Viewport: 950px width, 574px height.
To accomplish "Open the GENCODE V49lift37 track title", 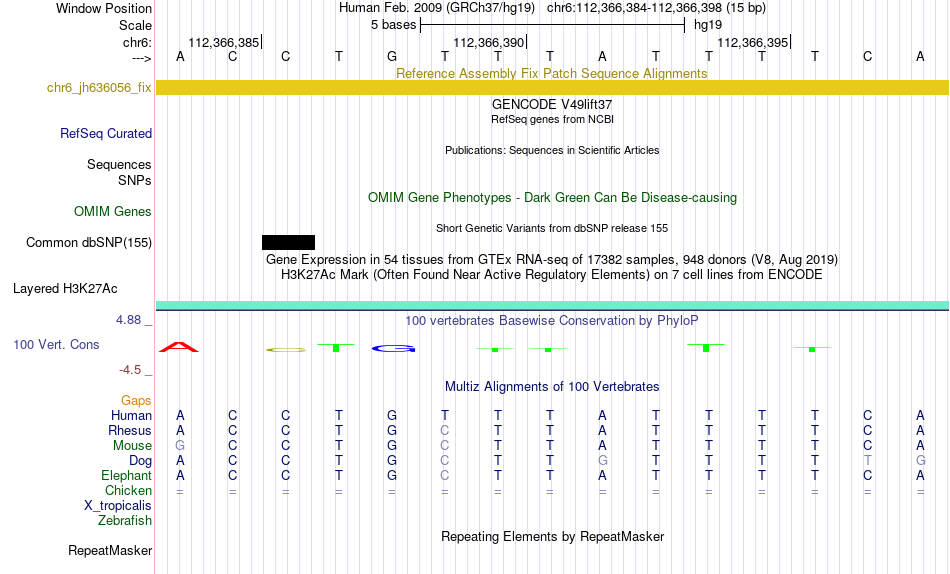I will (552, 104).
